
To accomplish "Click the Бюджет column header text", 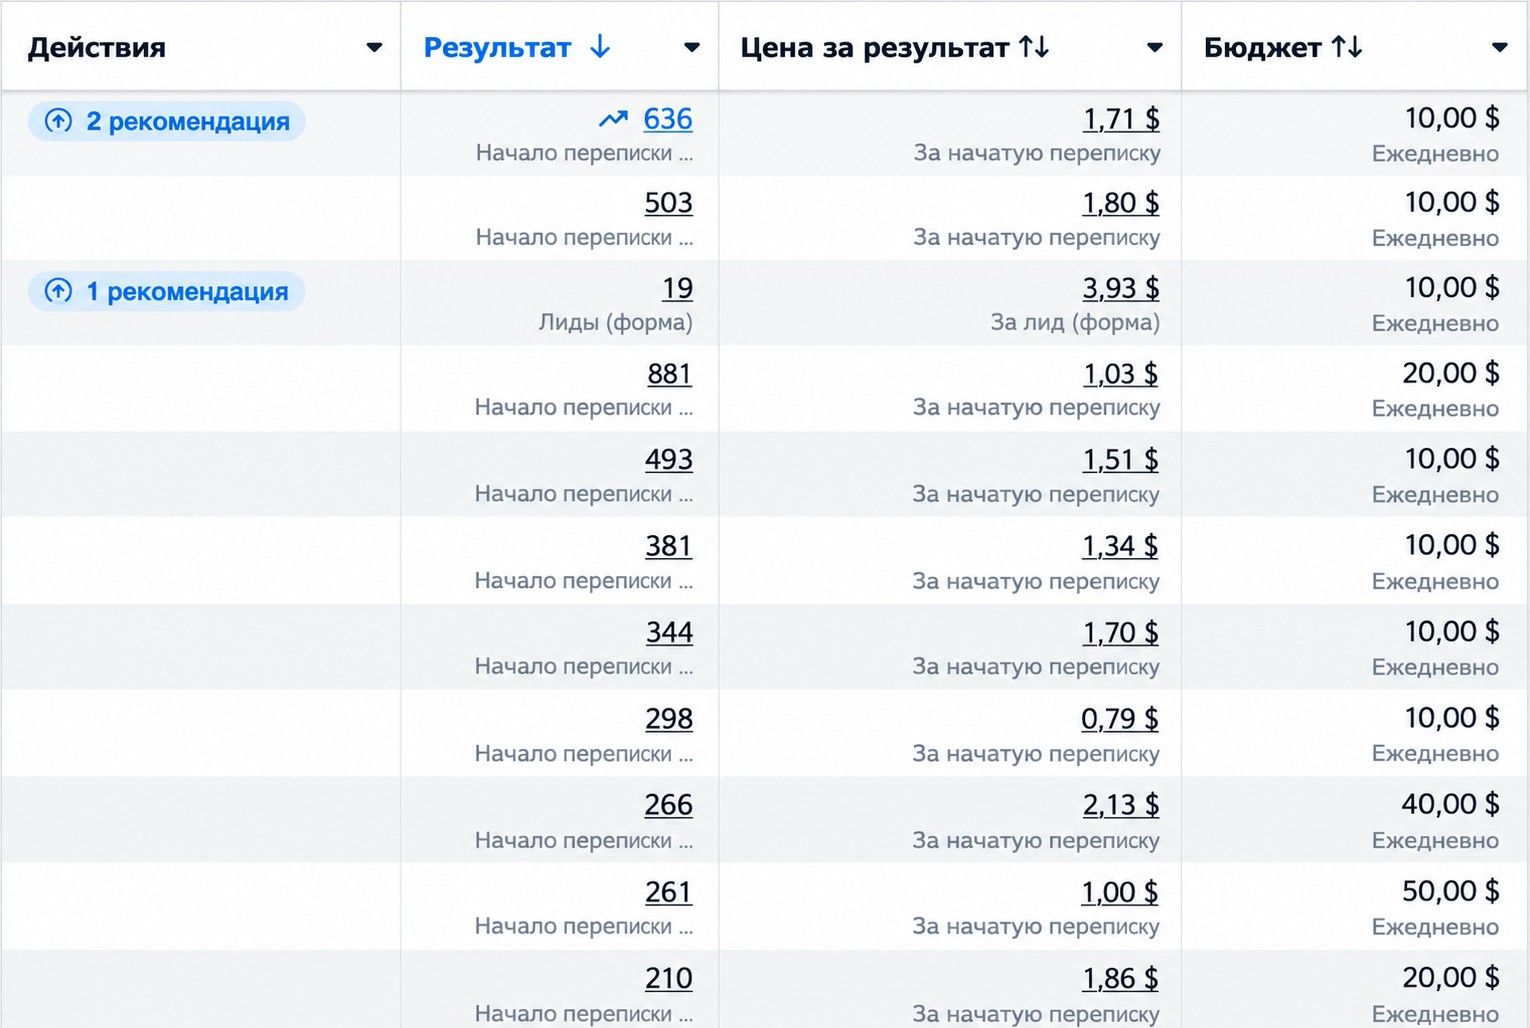I will click(x=1263, y=47).
